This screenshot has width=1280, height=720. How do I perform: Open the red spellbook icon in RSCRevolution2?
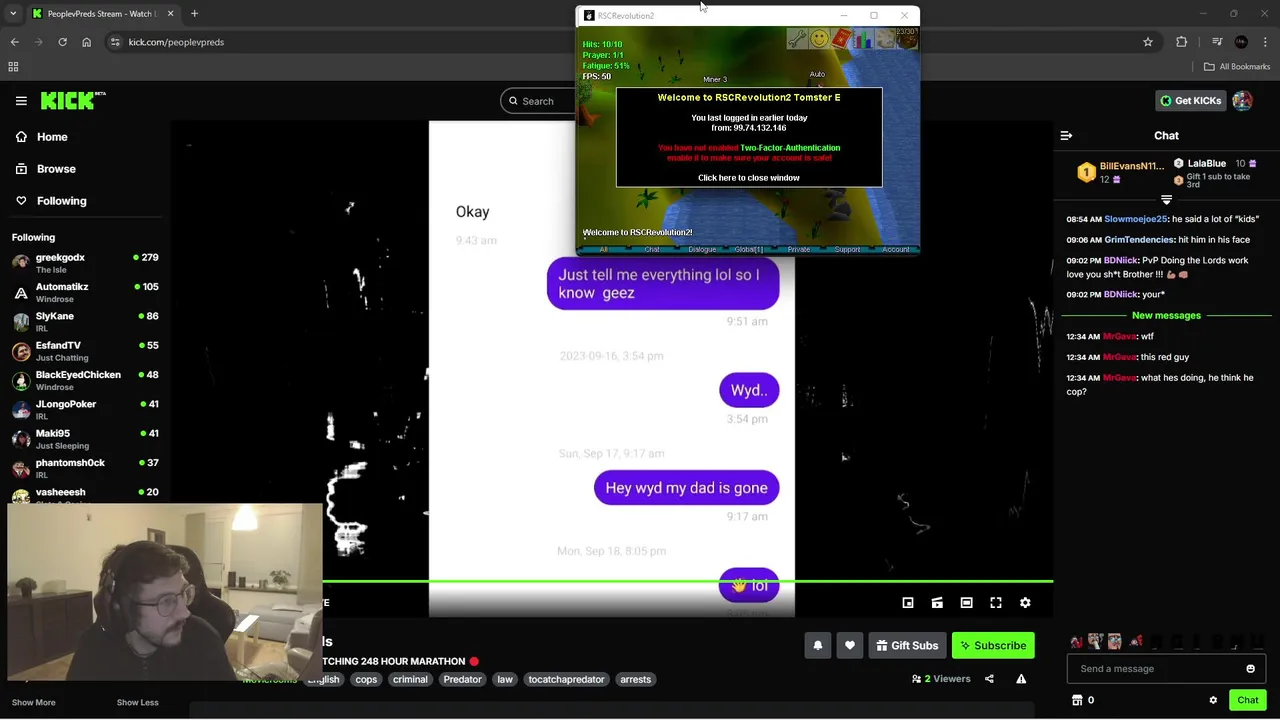tap(841, 39)
